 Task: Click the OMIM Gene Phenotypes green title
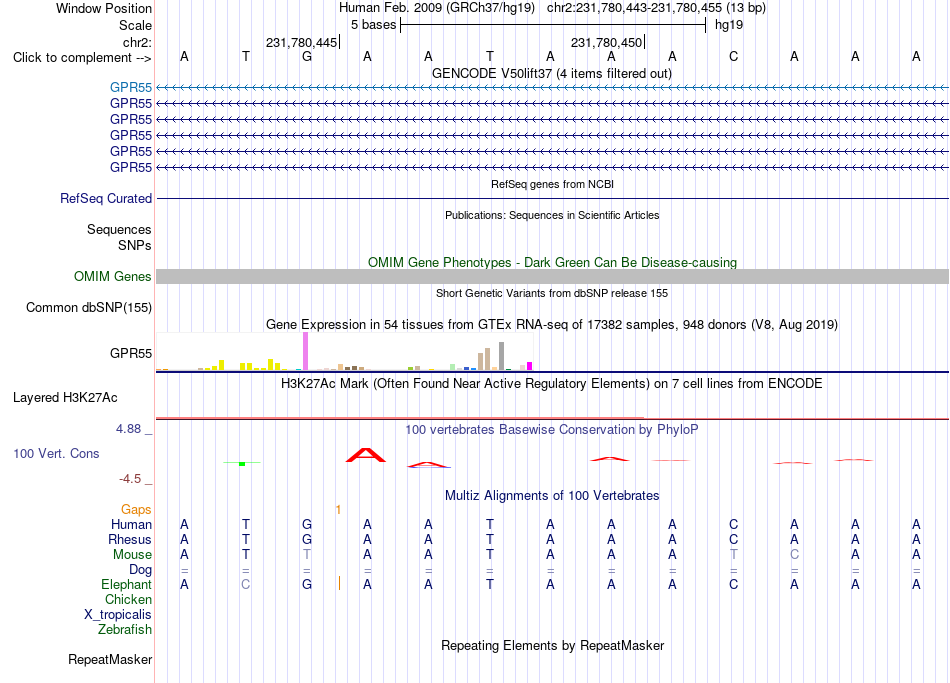(552, 262)
